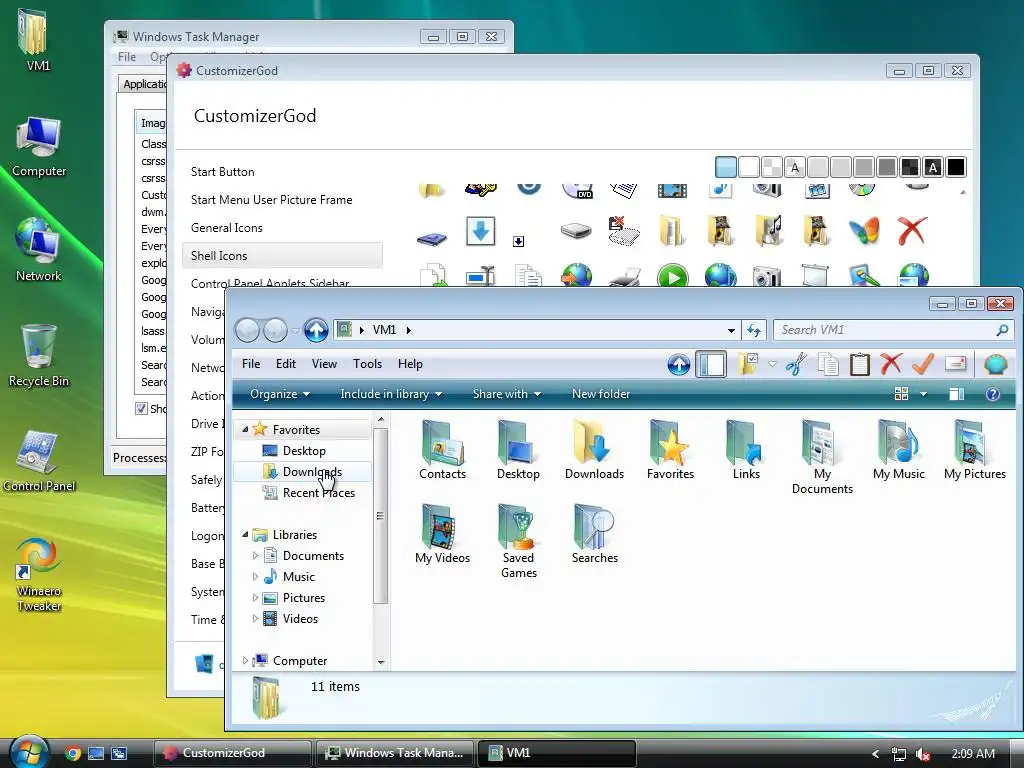Select the Searches folder
The image size is (1024, 768).
tap(594, 534)
